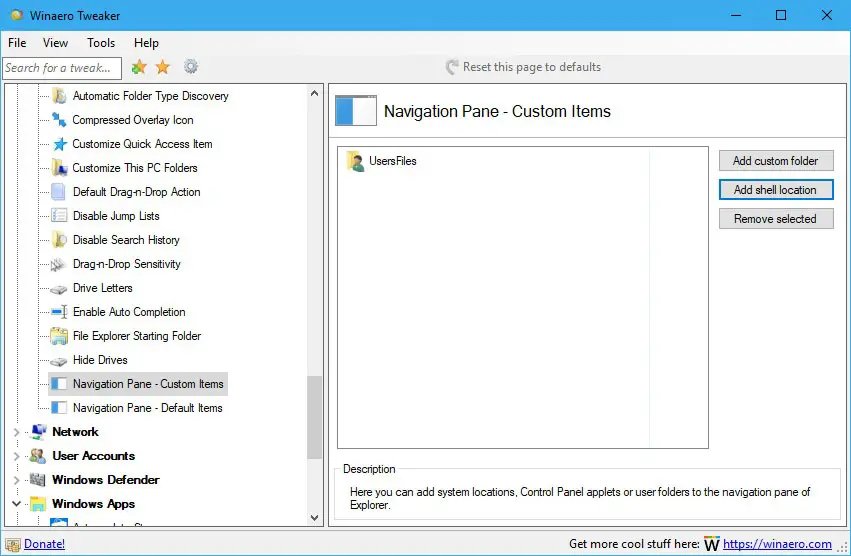
Task: Click the Donate icon in status bar
Action: point(13,544)
